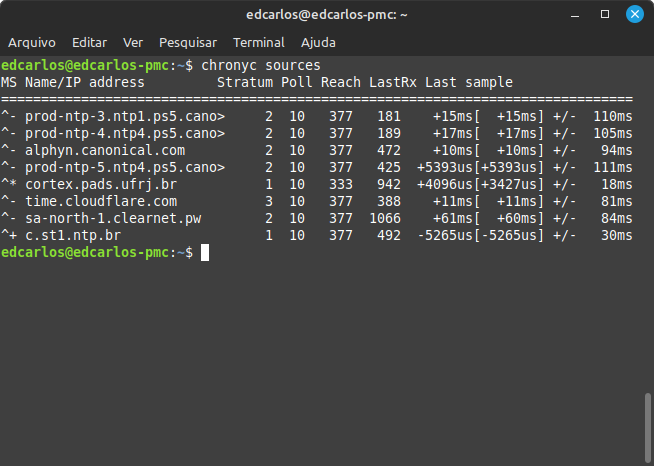
Task: Click the 'Last sample' column header text
Action: 469,82
